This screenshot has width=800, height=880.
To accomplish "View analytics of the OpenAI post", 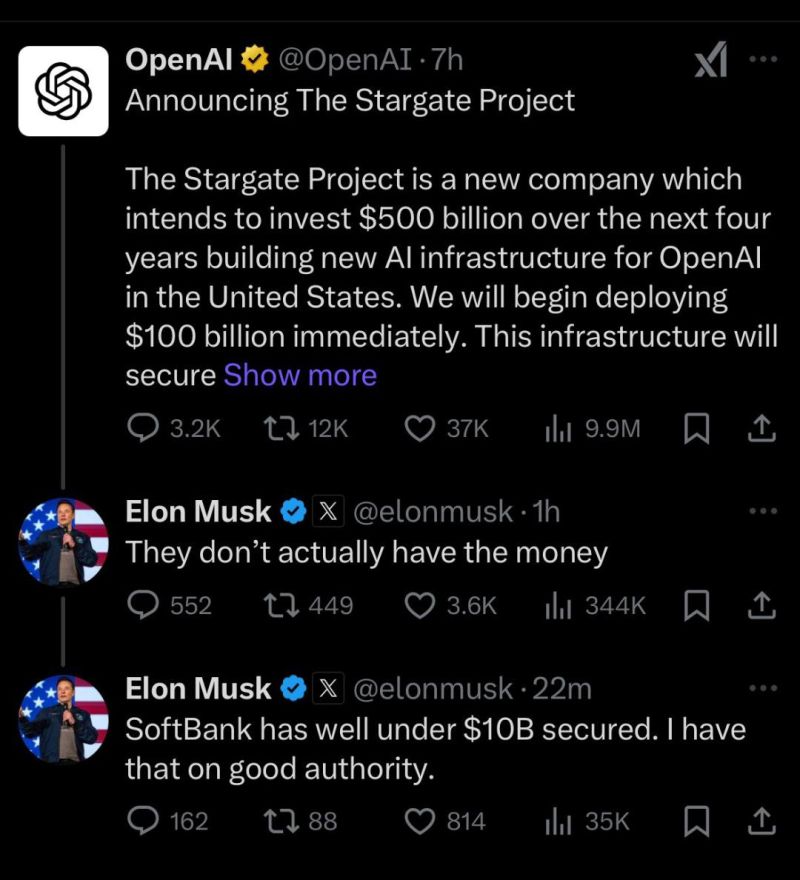I will pyautogui.click(x=557, y=429).
